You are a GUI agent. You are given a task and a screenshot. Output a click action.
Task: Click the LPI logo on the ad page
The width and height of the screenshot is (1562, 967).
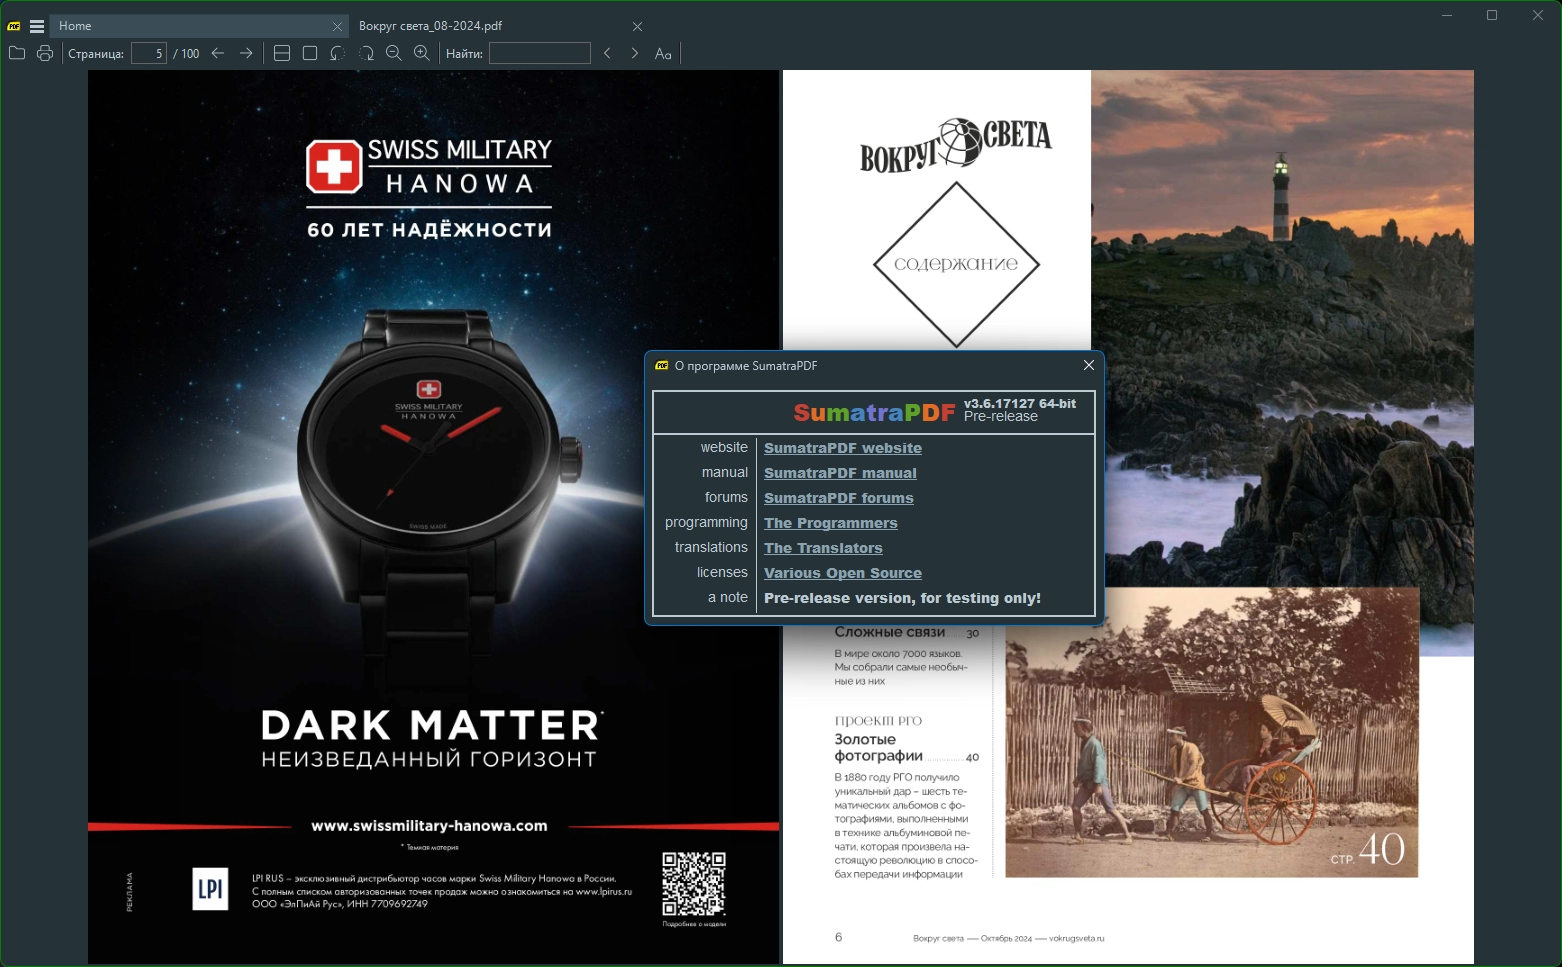(x=210, y=889)
